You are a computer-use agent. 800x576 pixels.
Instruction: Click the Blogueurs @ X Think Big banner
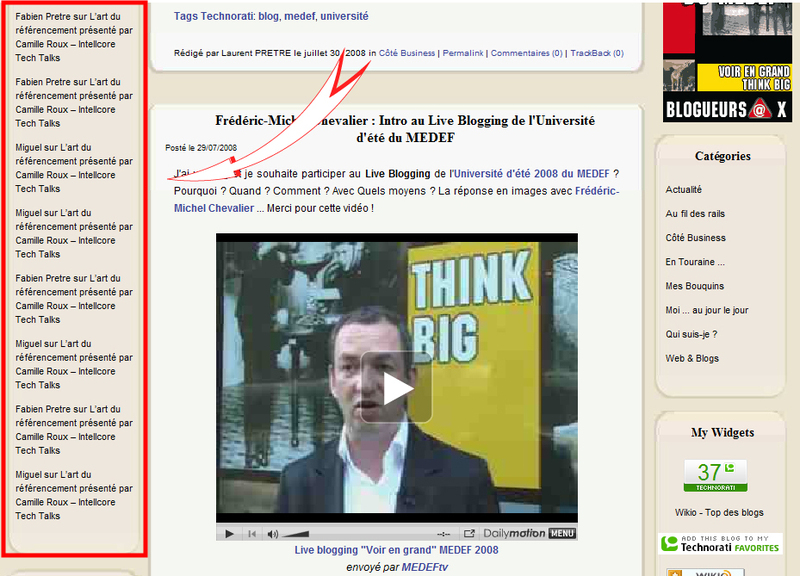727,62
